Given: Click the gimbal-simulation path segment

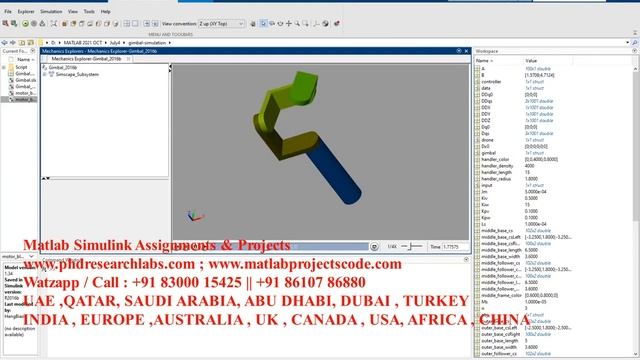Looking at the screenshot, I should coord(147,42).
